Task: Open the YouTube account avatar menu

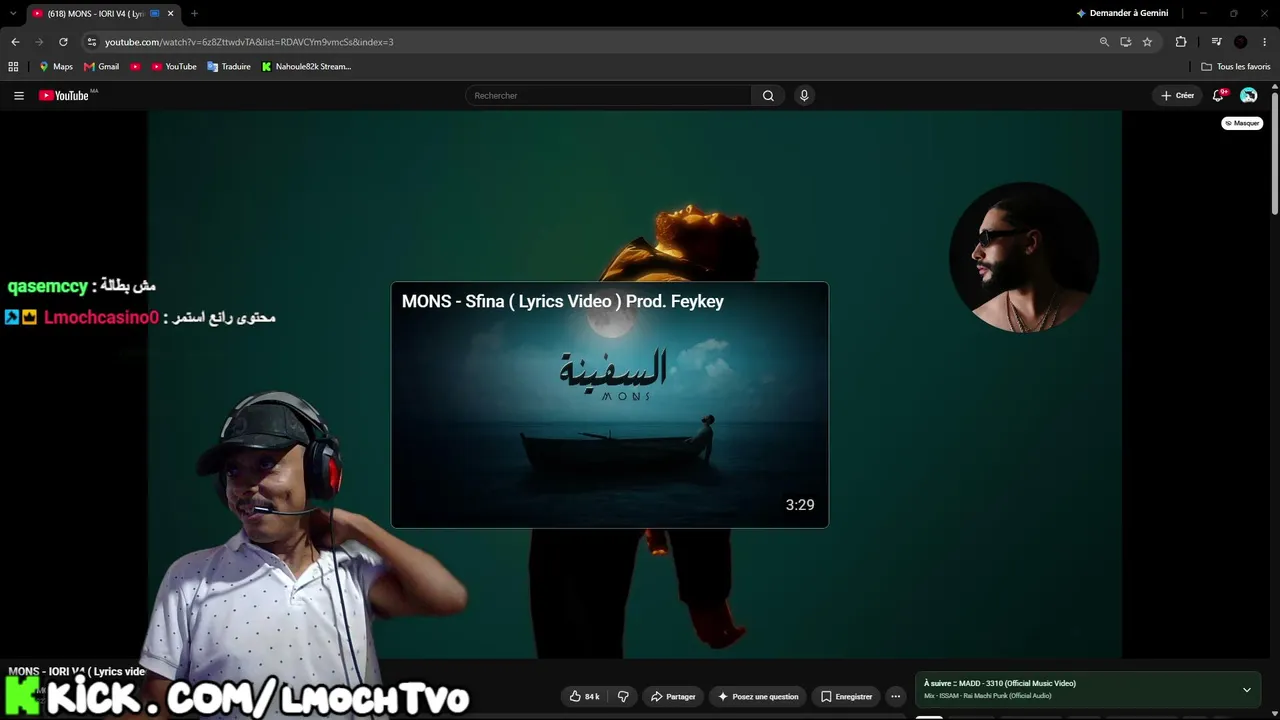Action: coord(1249,96)
